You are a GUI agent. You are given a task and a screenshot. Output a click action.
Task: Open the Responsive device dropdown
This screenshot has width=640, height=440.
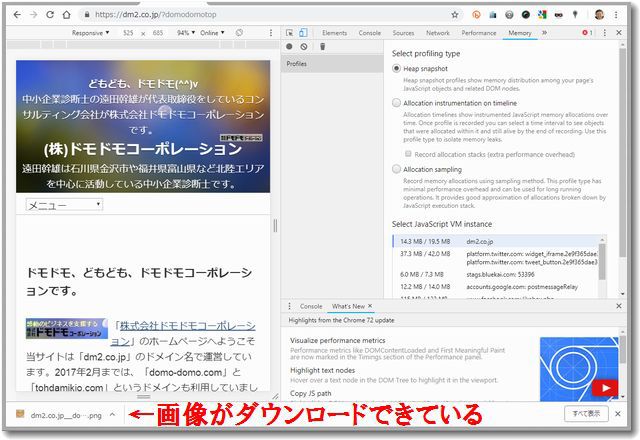[90, 33]
